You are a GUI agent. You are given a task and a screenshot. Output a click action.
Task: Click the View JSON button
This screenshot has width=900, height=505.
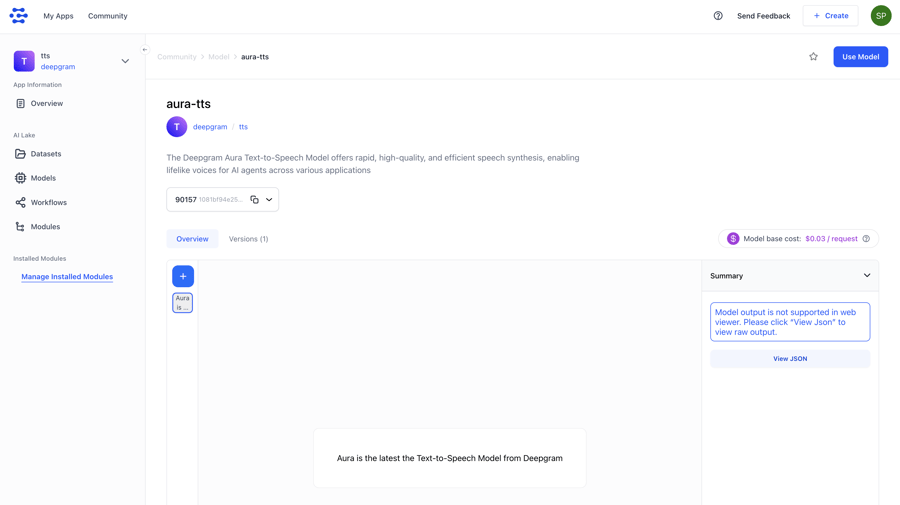tap(789, 359)
